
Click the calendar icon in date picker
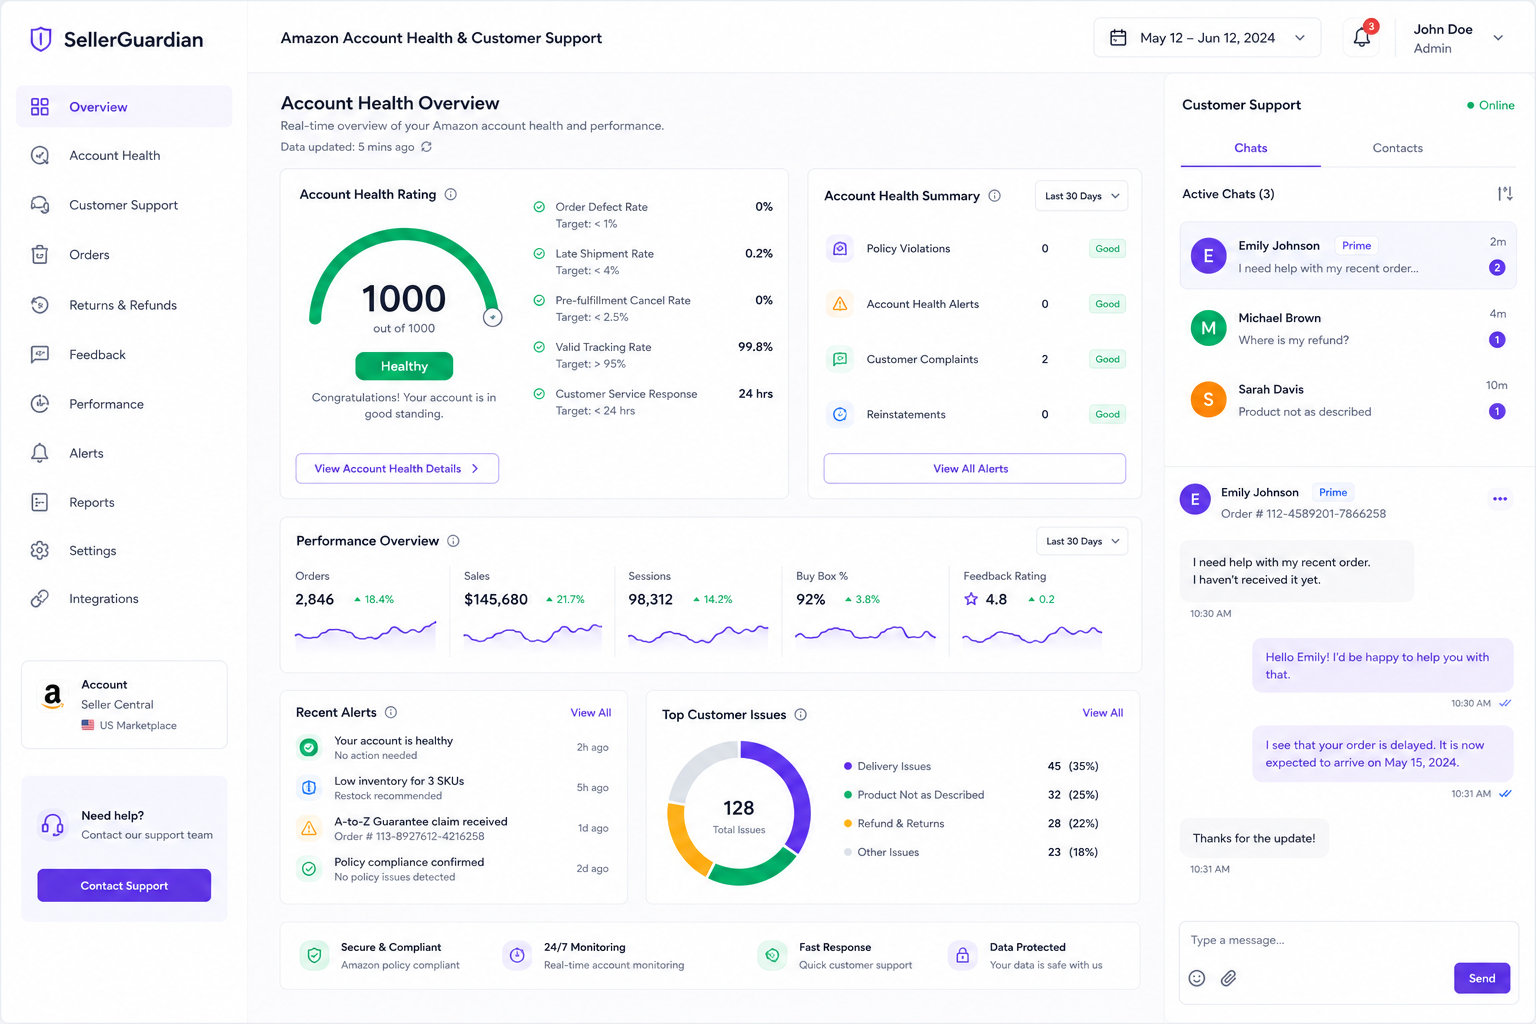tap(1118, 38)
